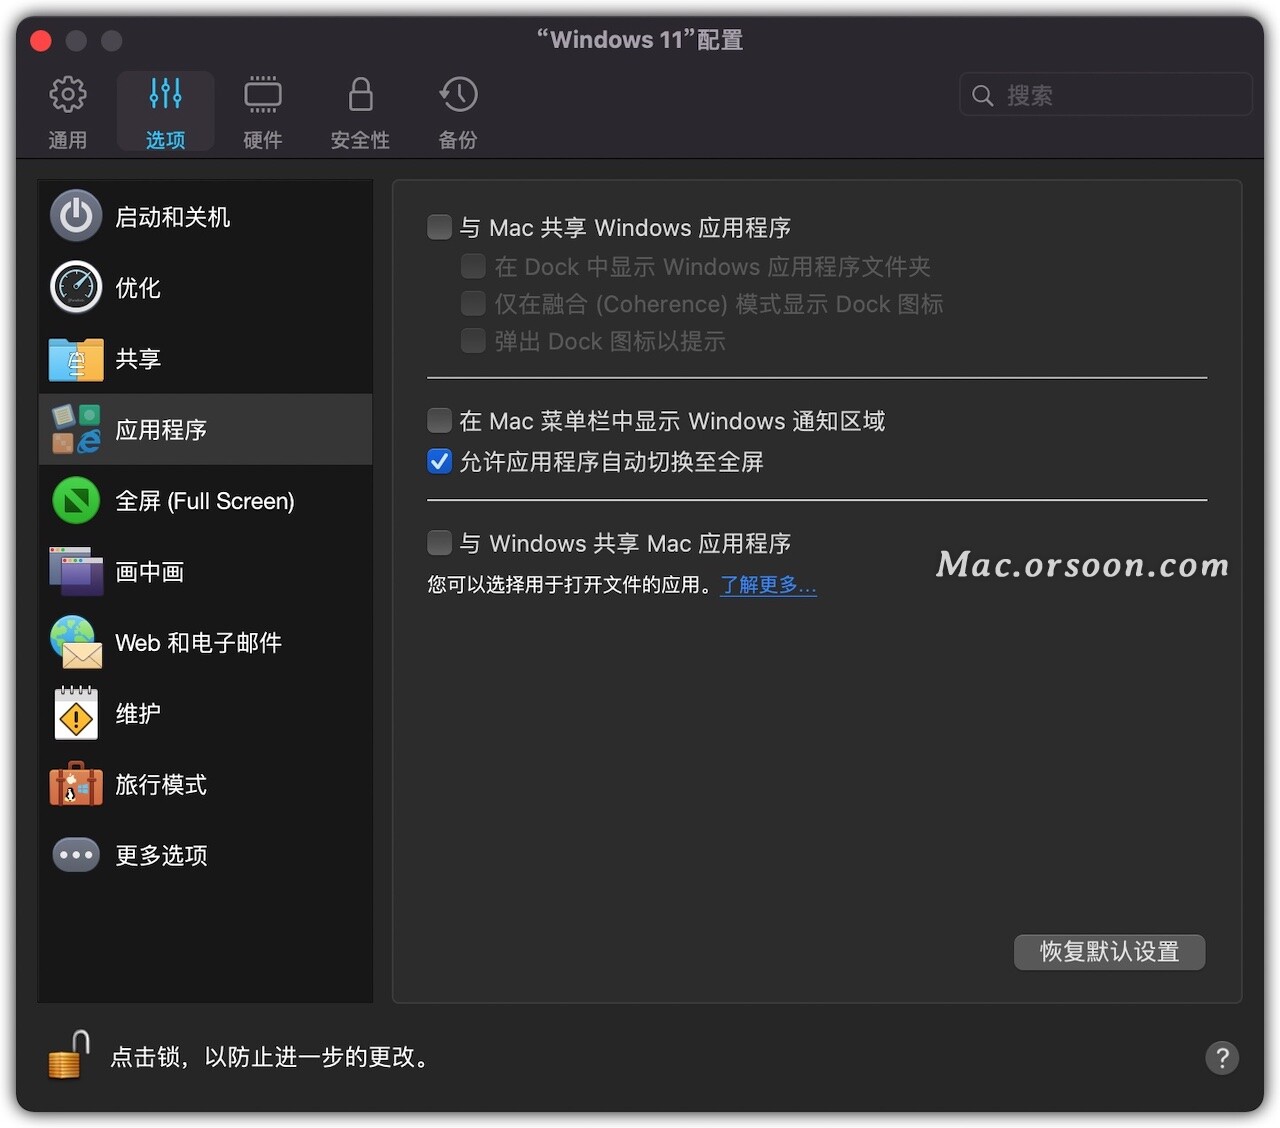Image resolution: width=1280 pixels, height=1128 pixels.
Task: Select the 选项 sliders icon
Action: (165, 94)
